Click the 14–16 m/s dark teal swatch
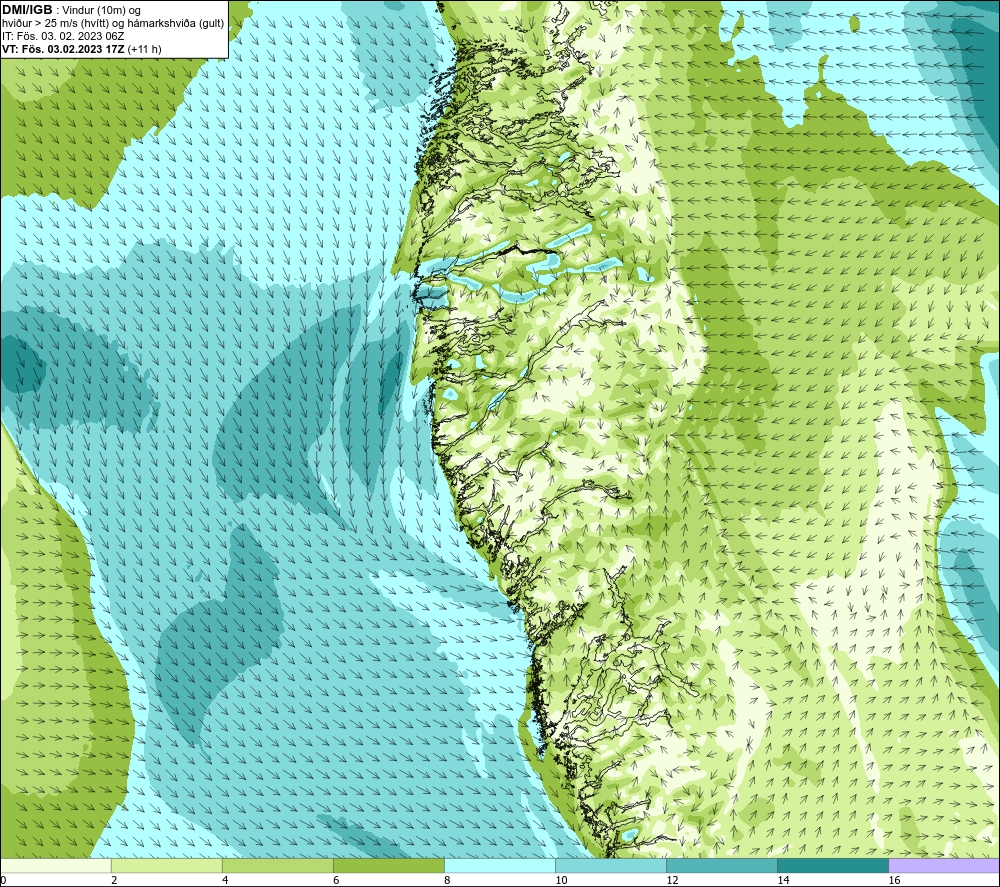This screenshot has width=1000, height=887. (x=832, y=865)
